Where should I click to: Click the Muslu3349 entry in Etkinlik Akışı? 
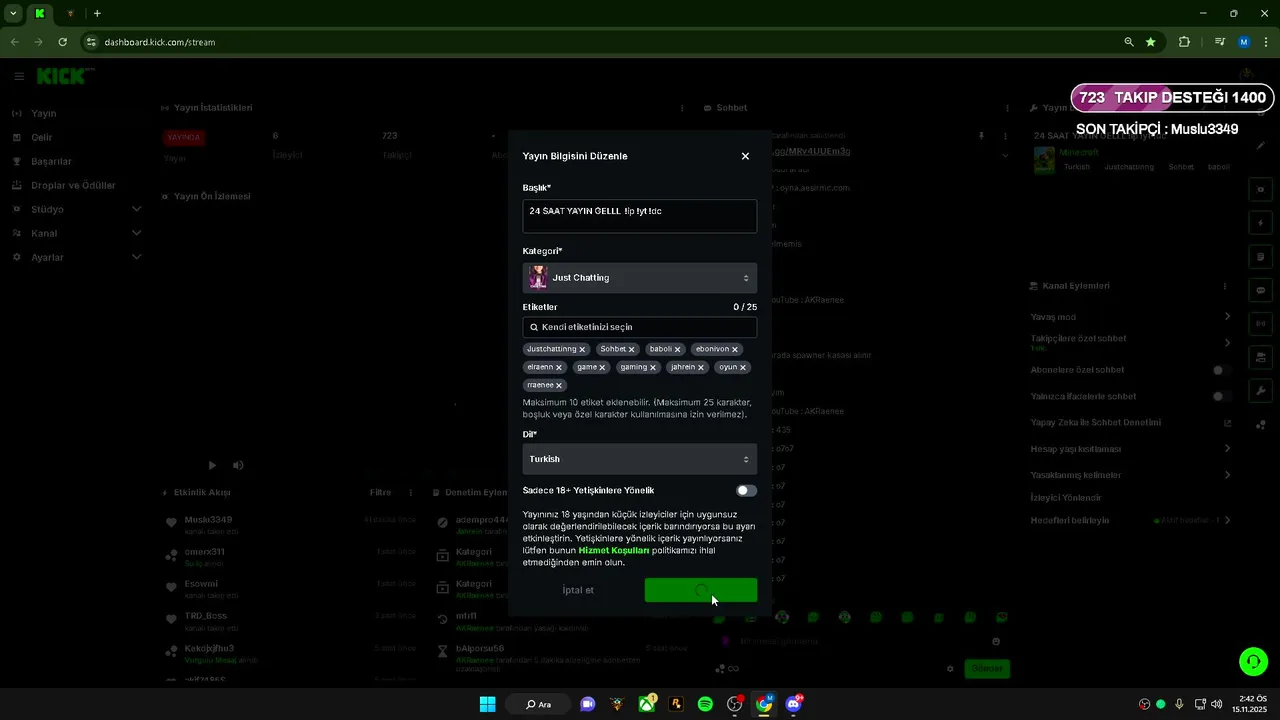coord(209,520)
